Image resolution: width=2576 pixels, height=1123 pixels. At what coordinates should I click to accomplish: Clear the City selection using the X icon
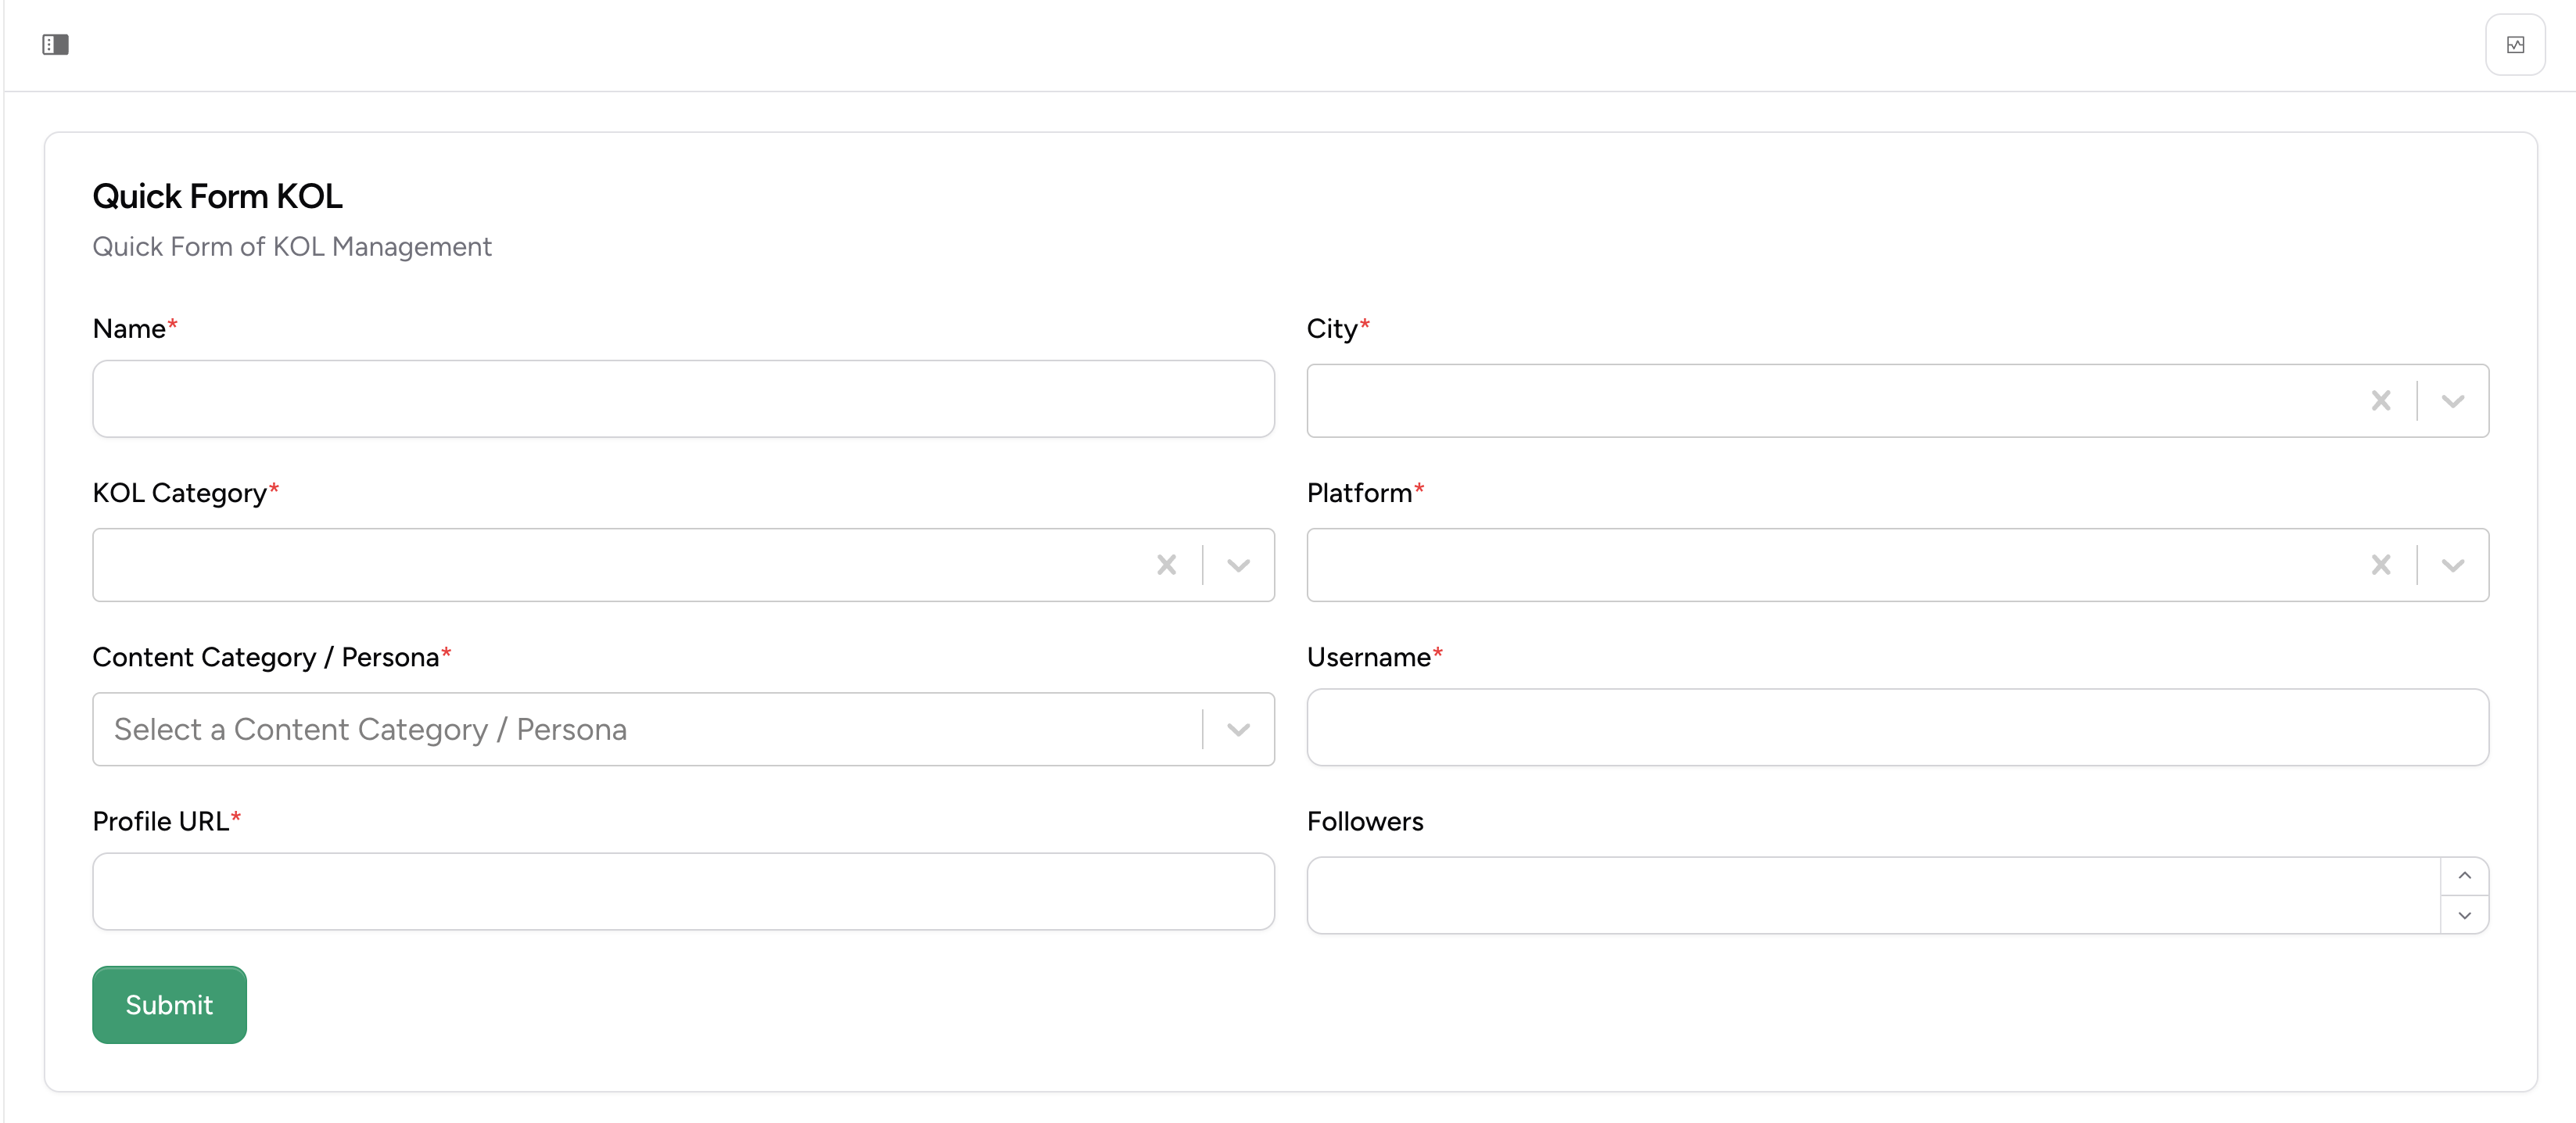pos(2381,400)
